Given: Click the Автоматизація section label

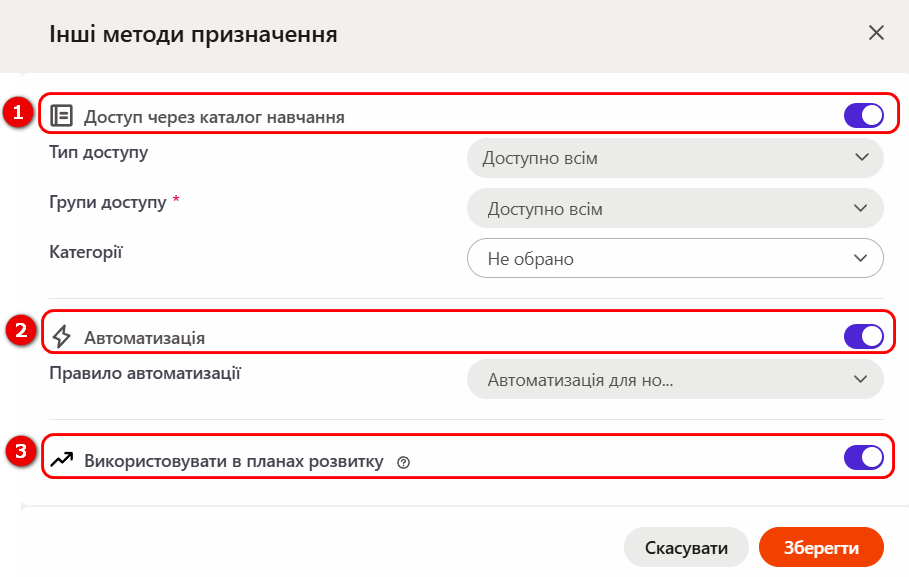Looking at the screenshot, I should point(144,338).
